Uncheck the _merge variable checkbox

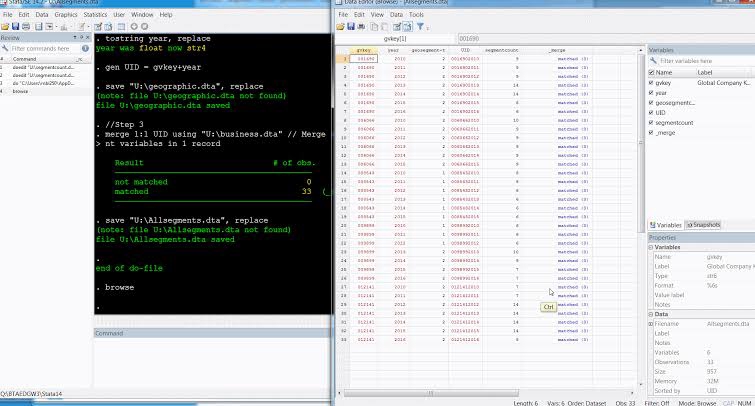(x=651, y=132)
